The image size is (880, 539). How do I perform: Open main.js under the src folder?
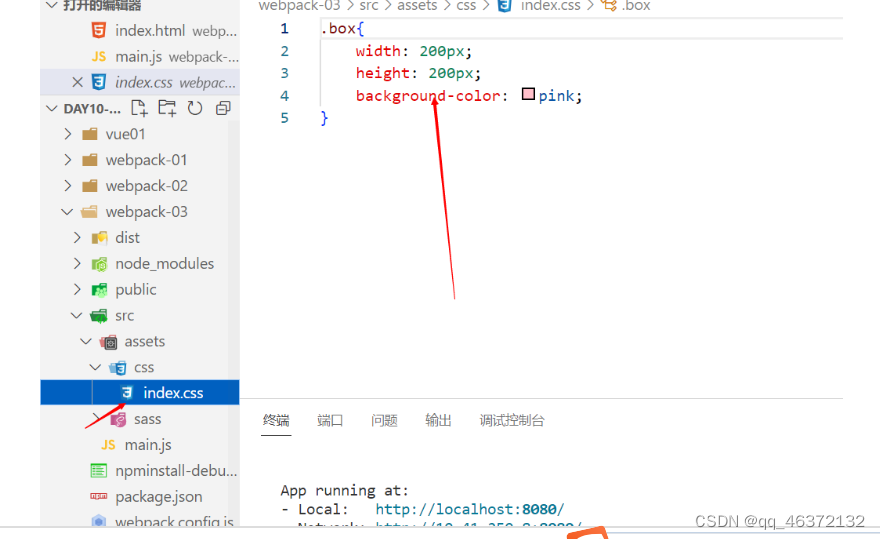[x=148, y=445]
